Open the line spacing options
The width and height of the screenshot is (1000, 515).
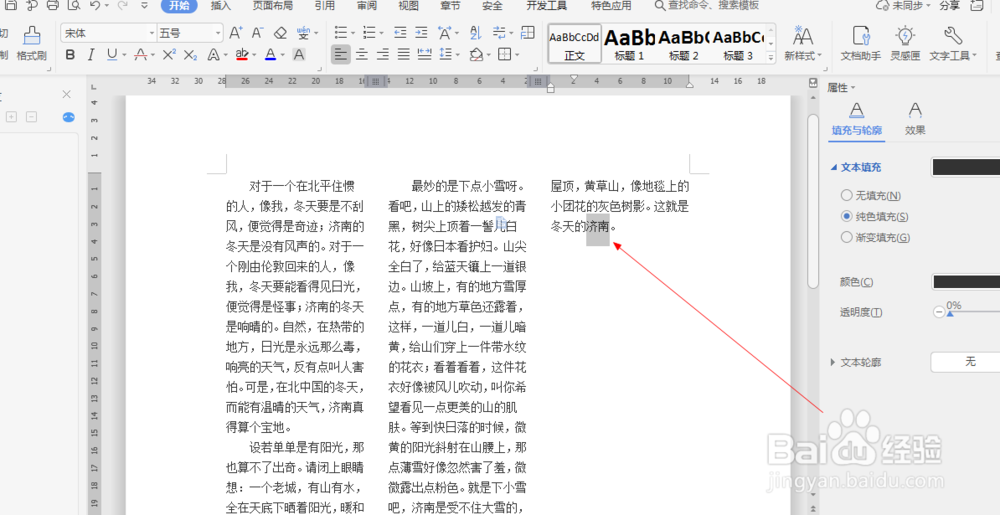click(445, 55)
